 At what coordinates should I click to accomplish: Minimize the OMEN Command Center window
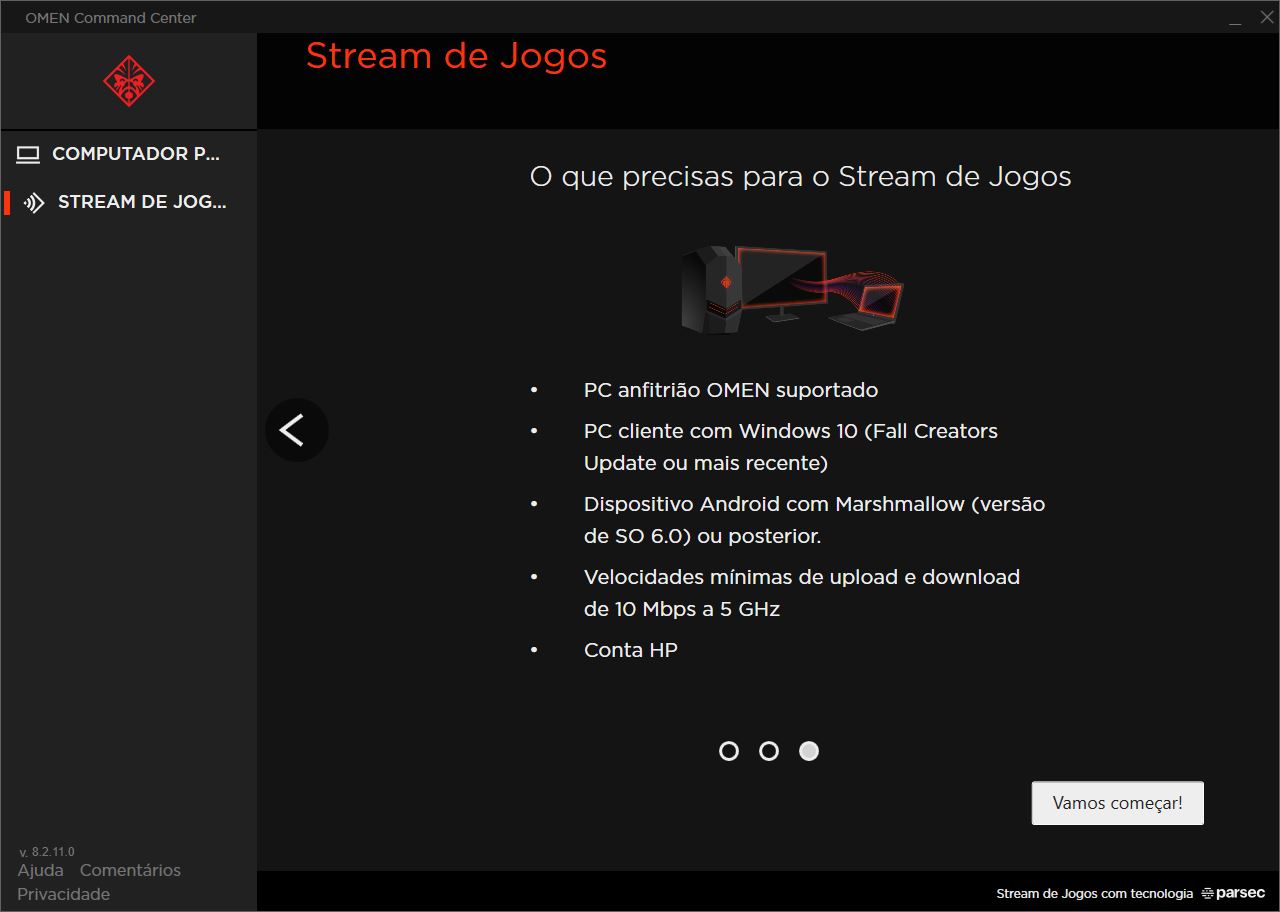pos(1236,18)
